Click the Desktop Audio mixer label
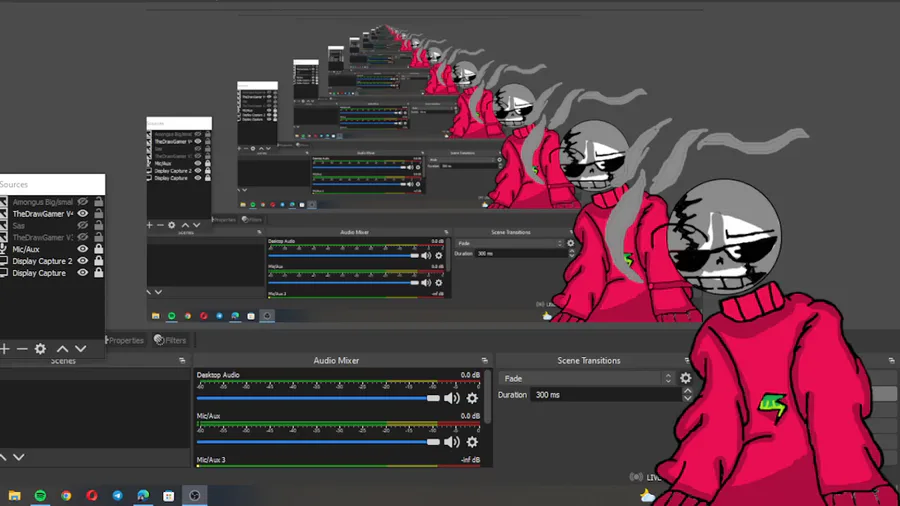Image resolution: width=900 pixels, height=506 pixels. pos(218,375)
